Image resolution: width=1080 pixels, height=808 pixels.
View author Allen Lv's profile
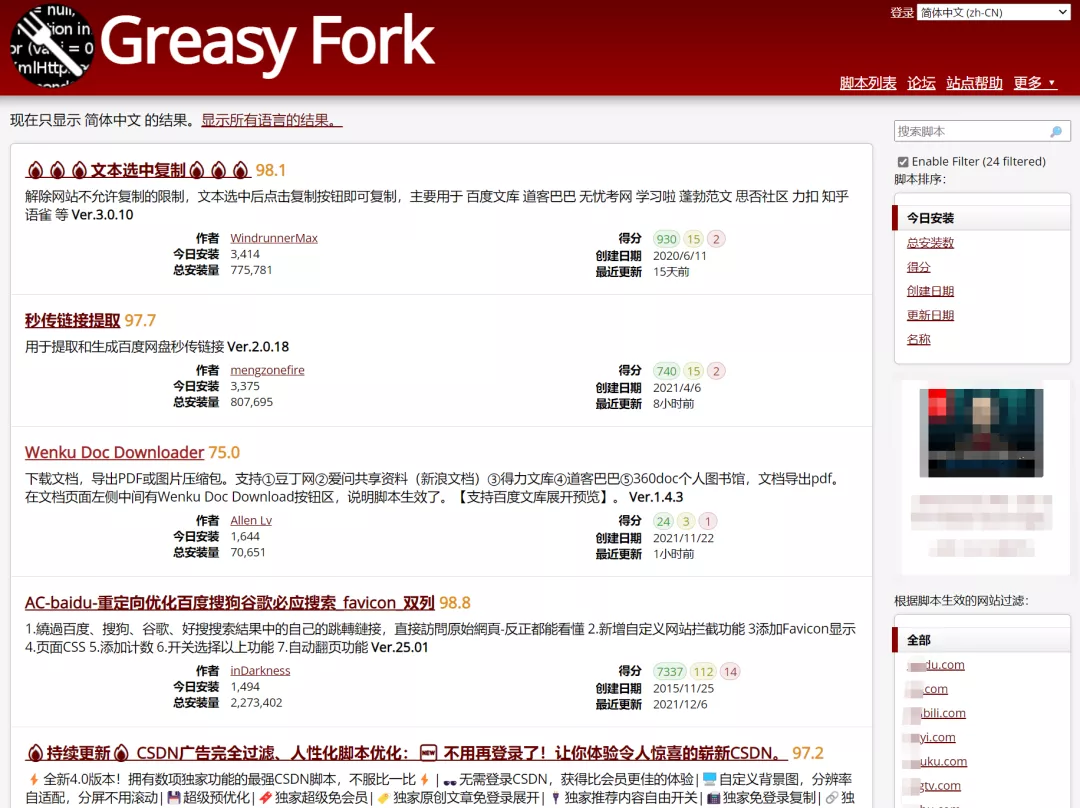coord(251,520)
